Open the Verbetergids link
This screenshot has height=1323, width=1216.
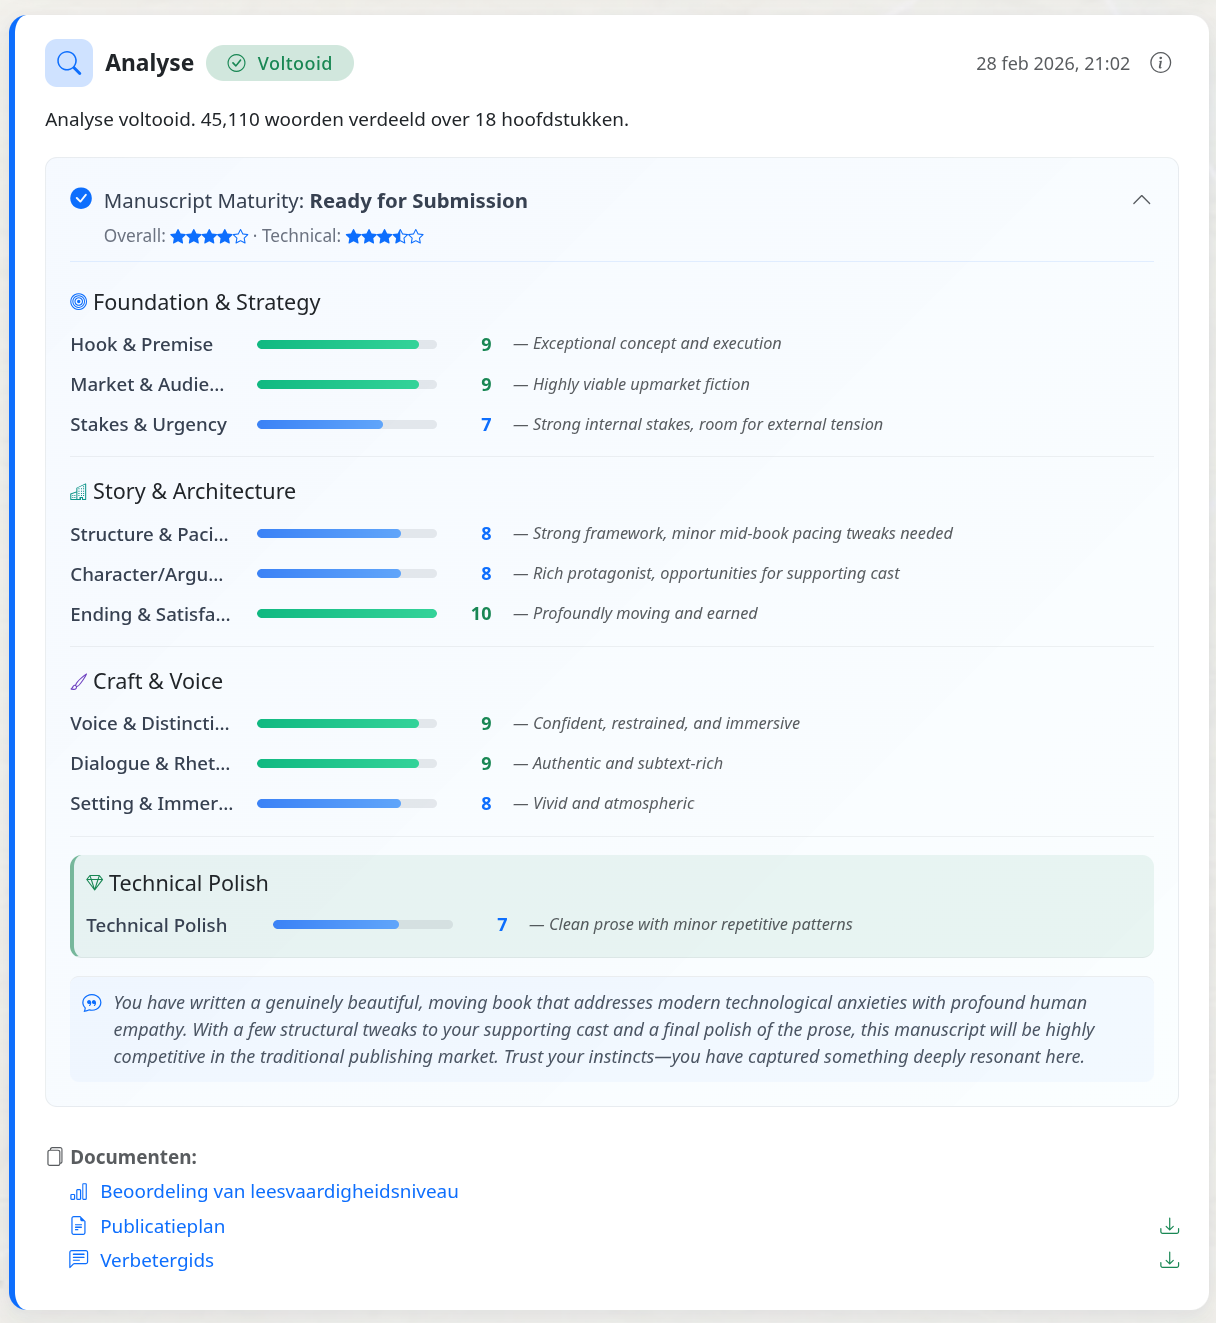pyautogui.click(x=157, y=1260)
